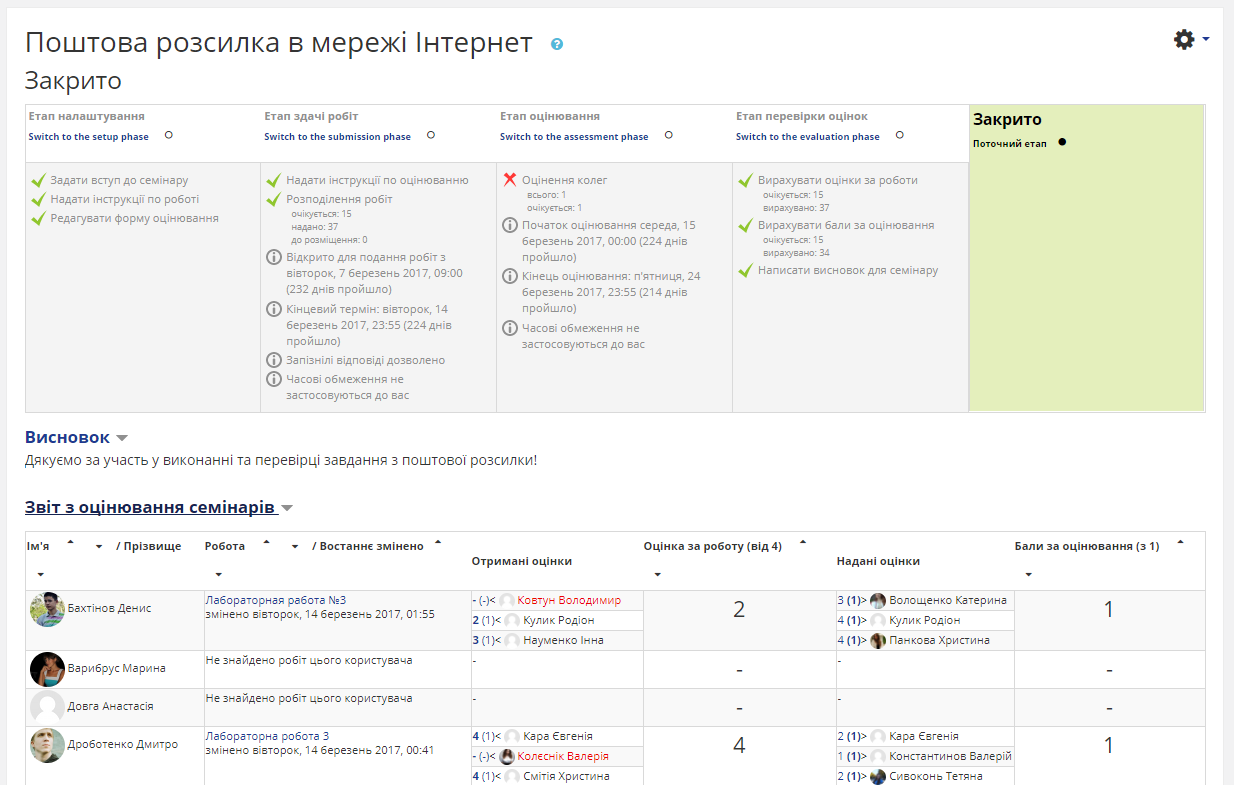
Task: Collapse the Висновок section
Action: click(122, 438)
